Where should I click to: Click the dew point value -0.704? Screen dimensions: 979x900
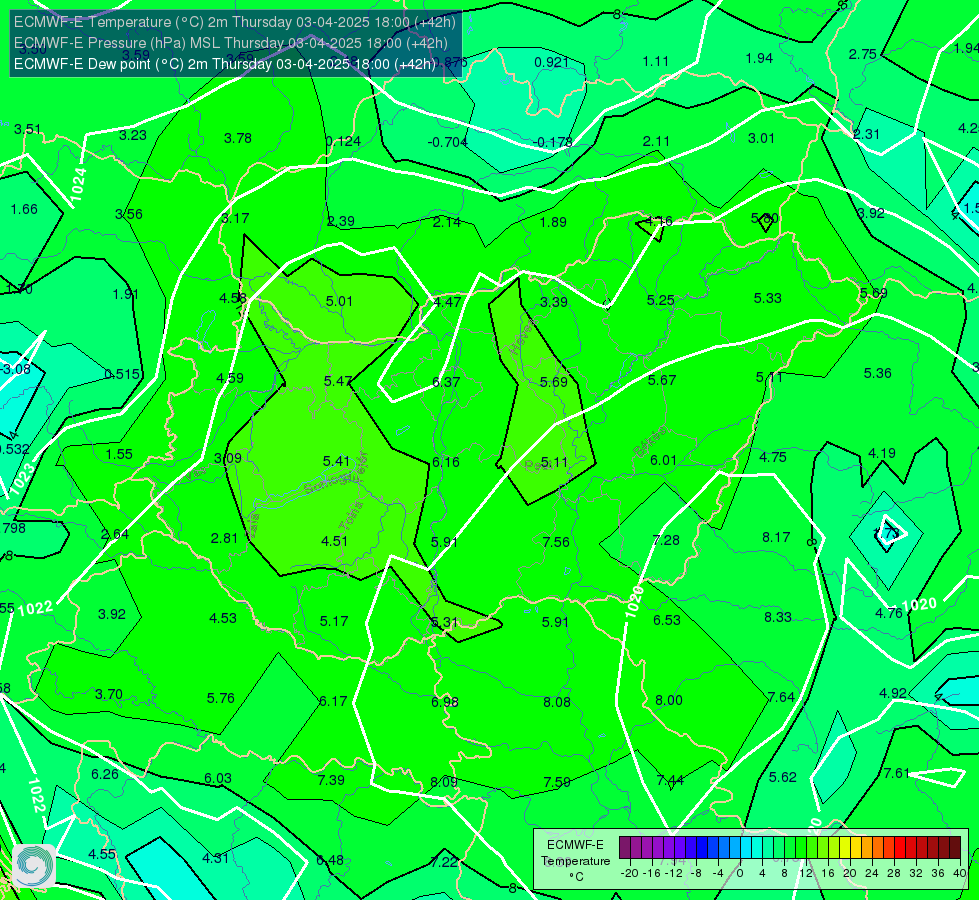[447, 142]
